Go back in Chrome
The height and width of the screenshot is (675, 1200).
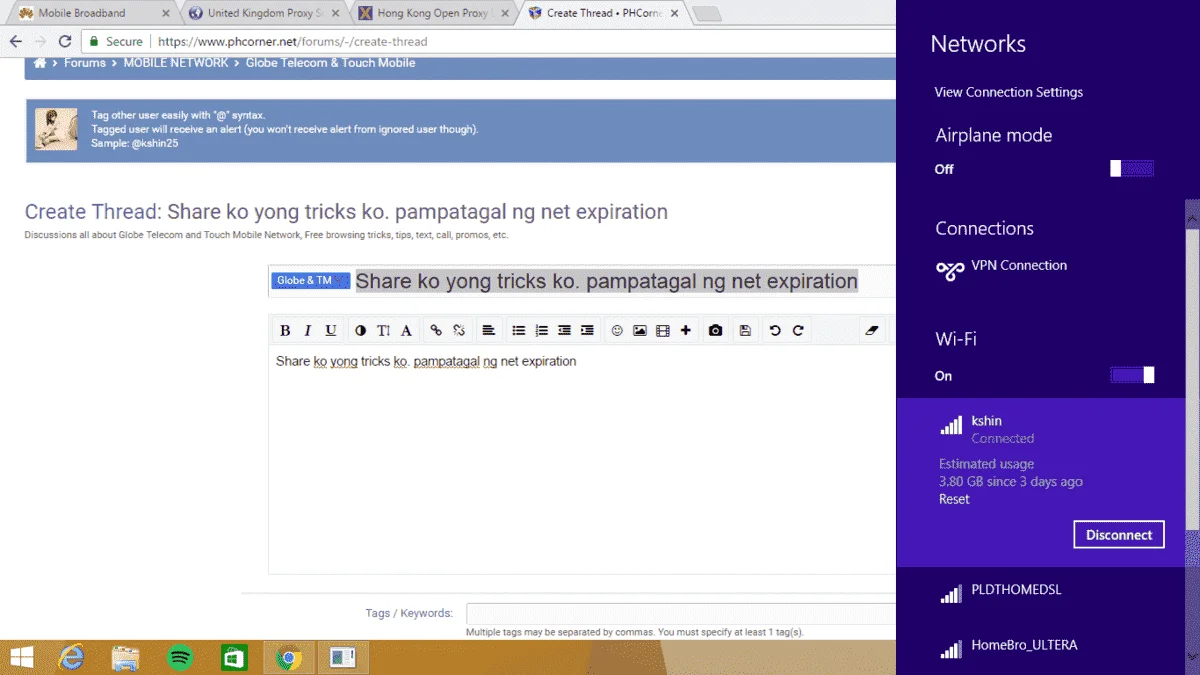pyautogui.click(x=16, y=42)
